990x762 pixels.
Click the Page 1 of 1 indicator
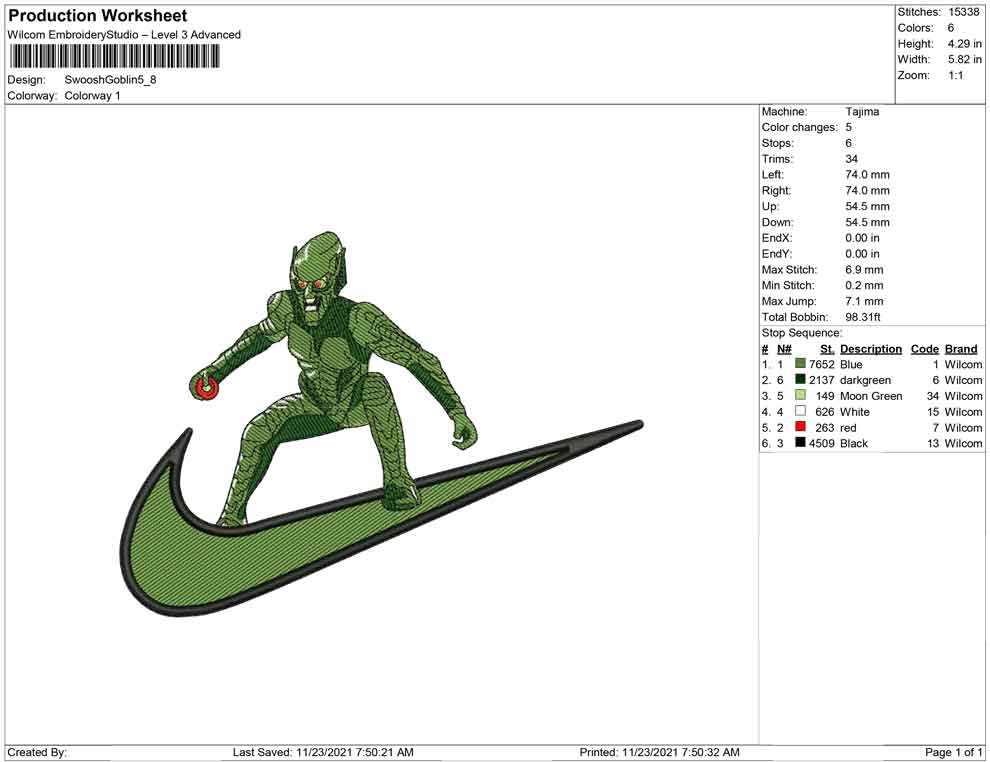[x=953, y=753]
